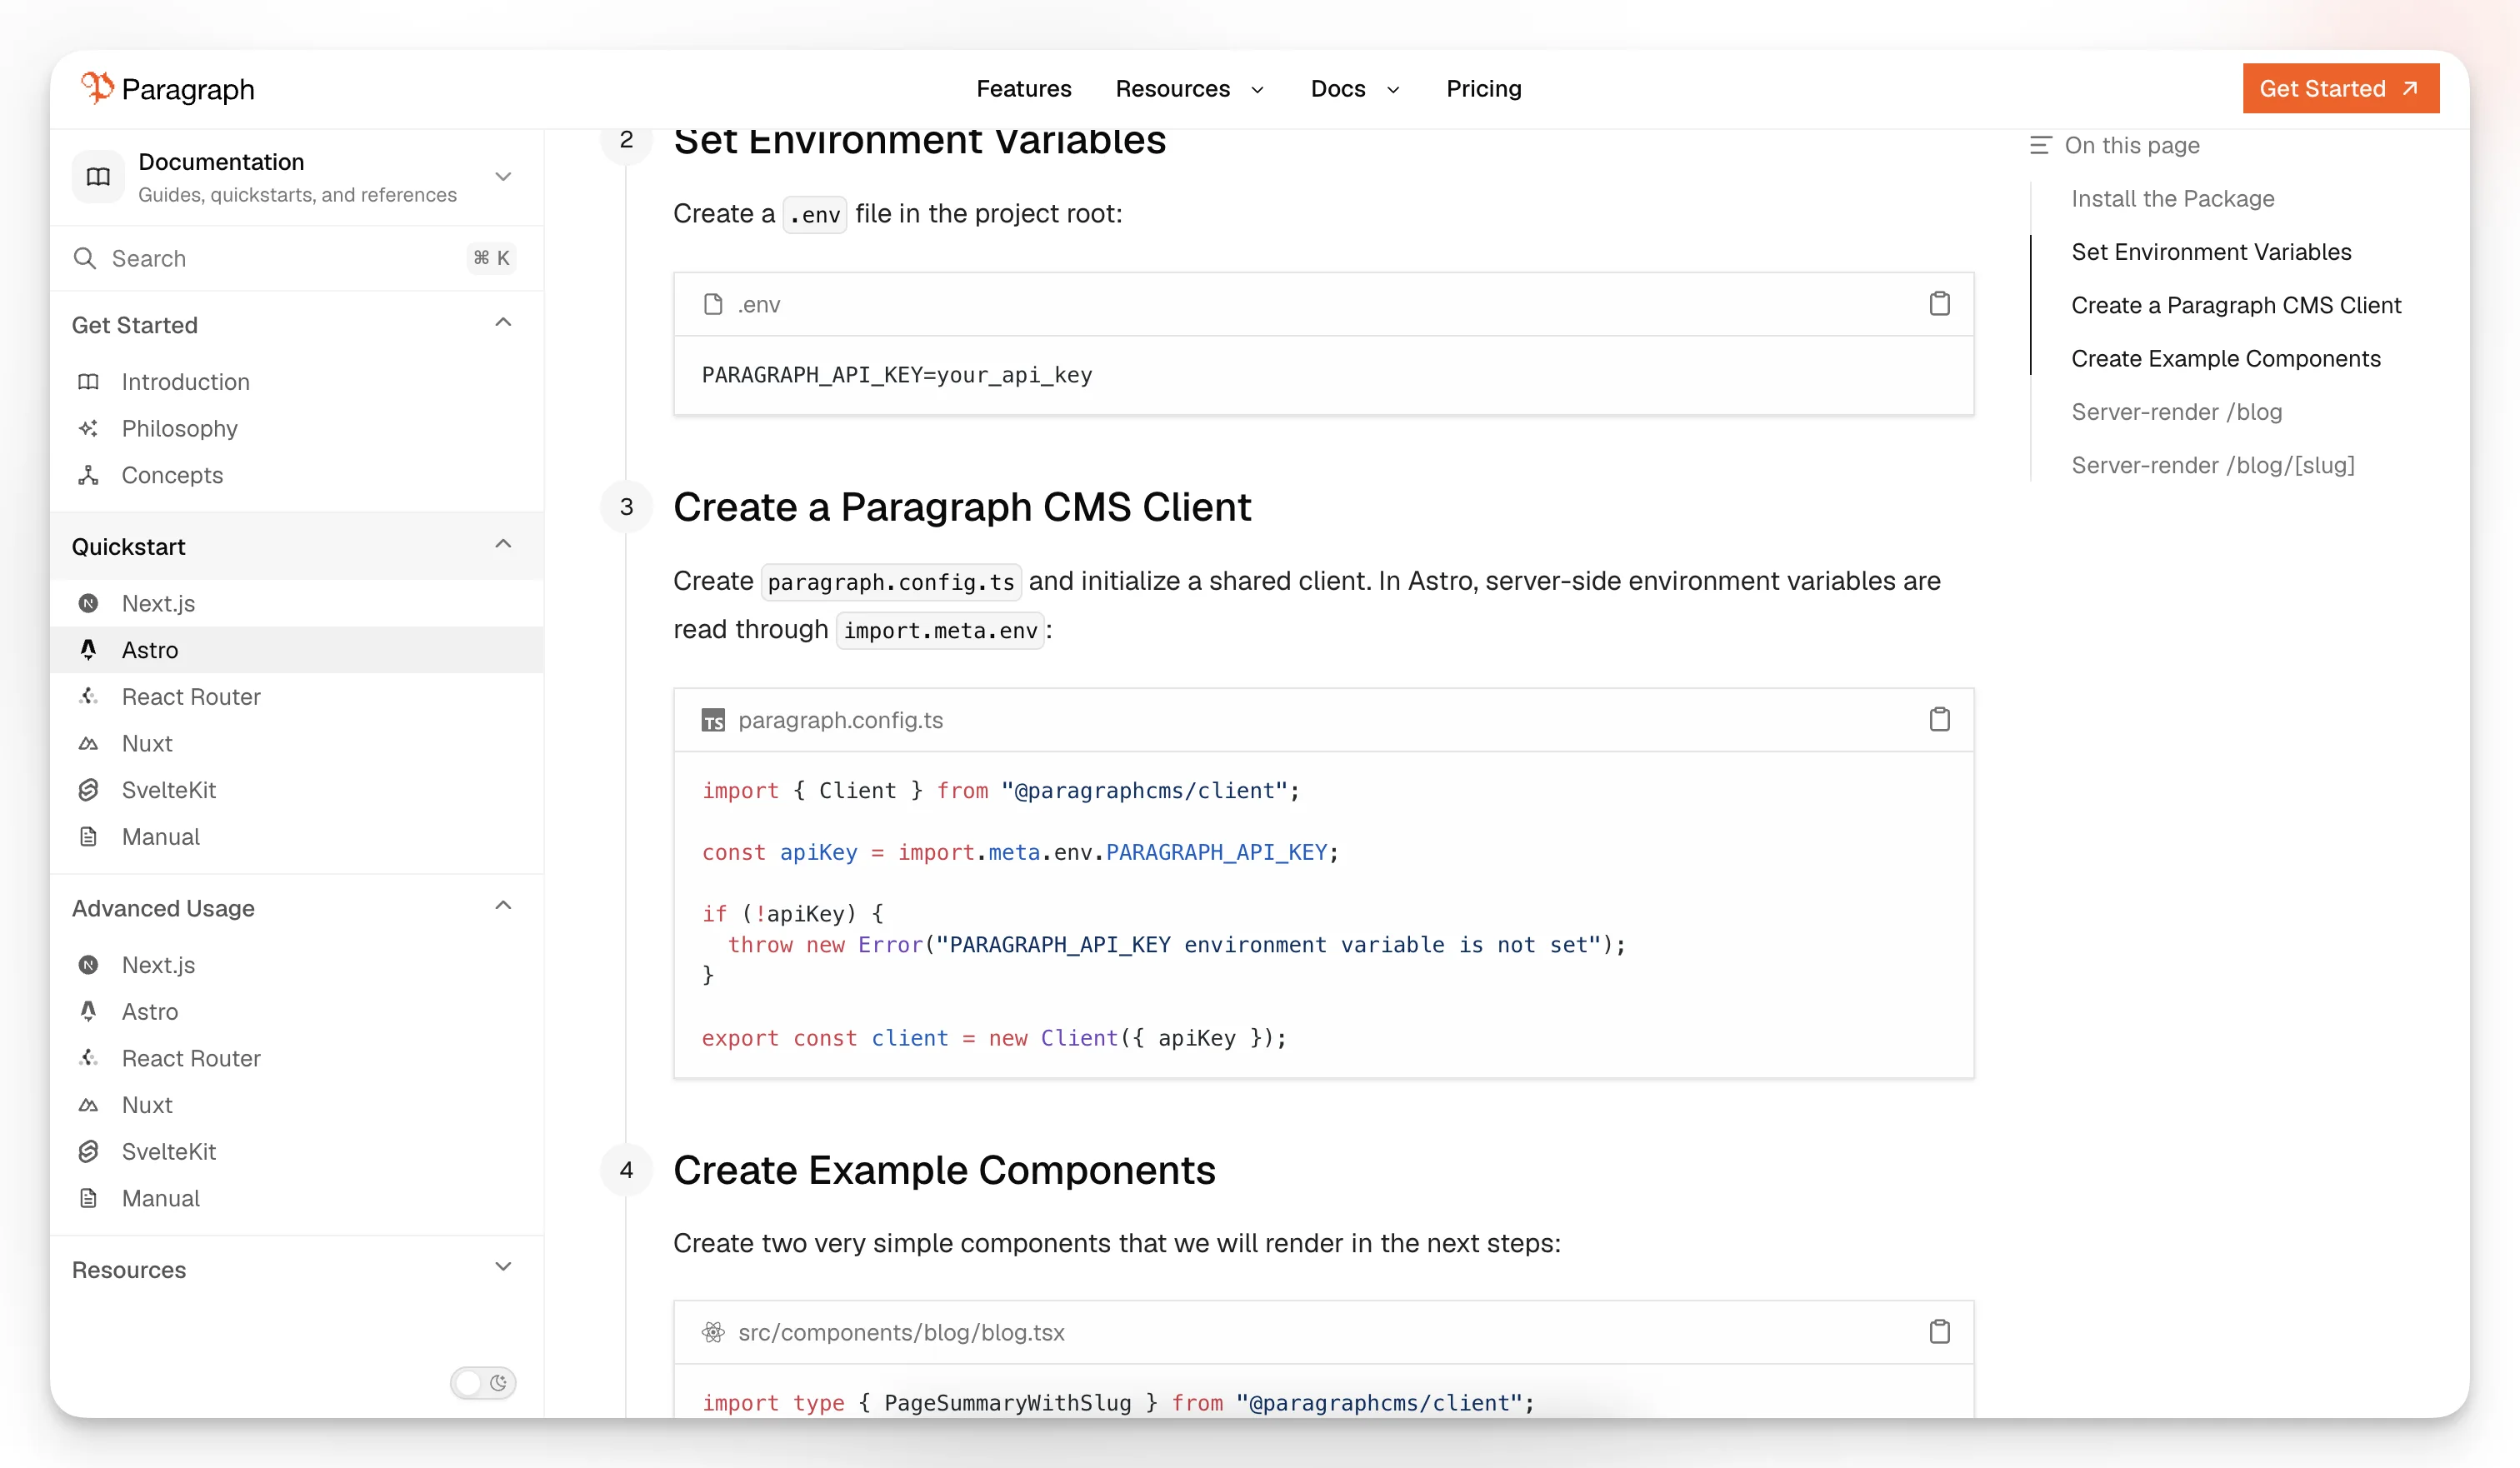This screenshot has height=1468, width=2520.
Task: Expand the Resources sidebar section
Action: (x=503, y=1267)
